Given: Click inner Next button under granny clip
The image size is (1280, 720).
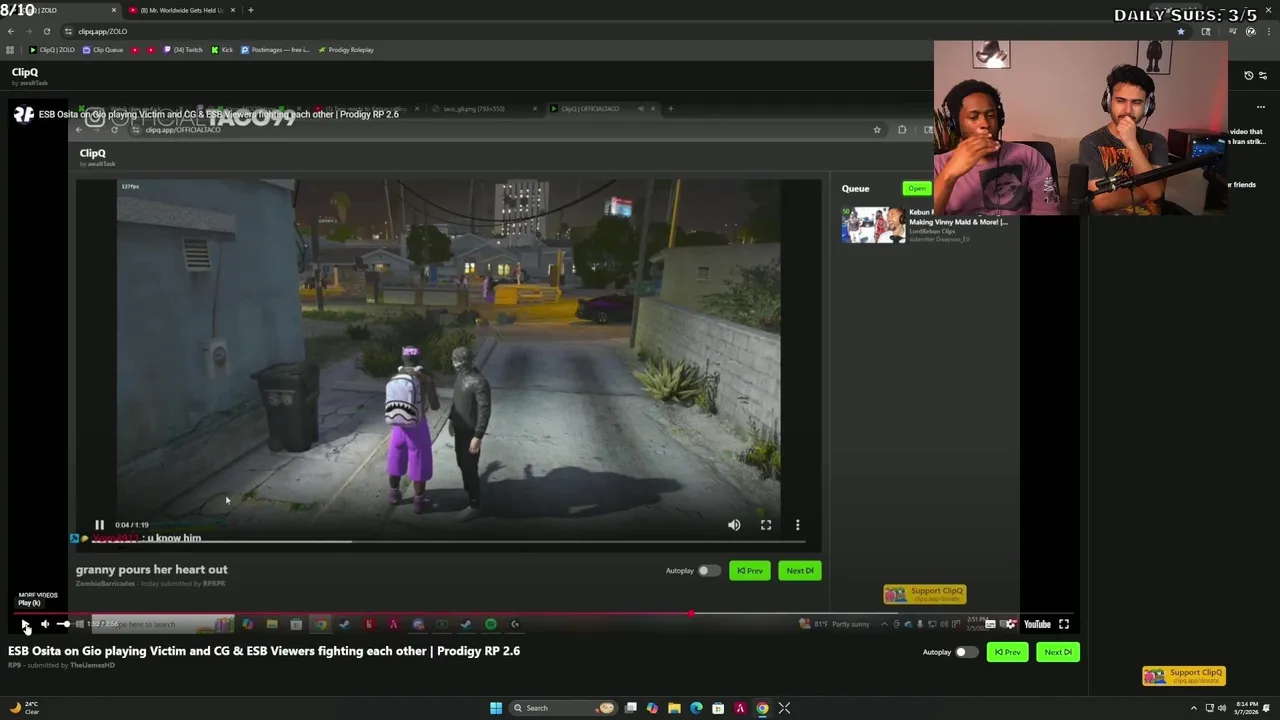Looking at the screenshot, I should coord(800,571).
